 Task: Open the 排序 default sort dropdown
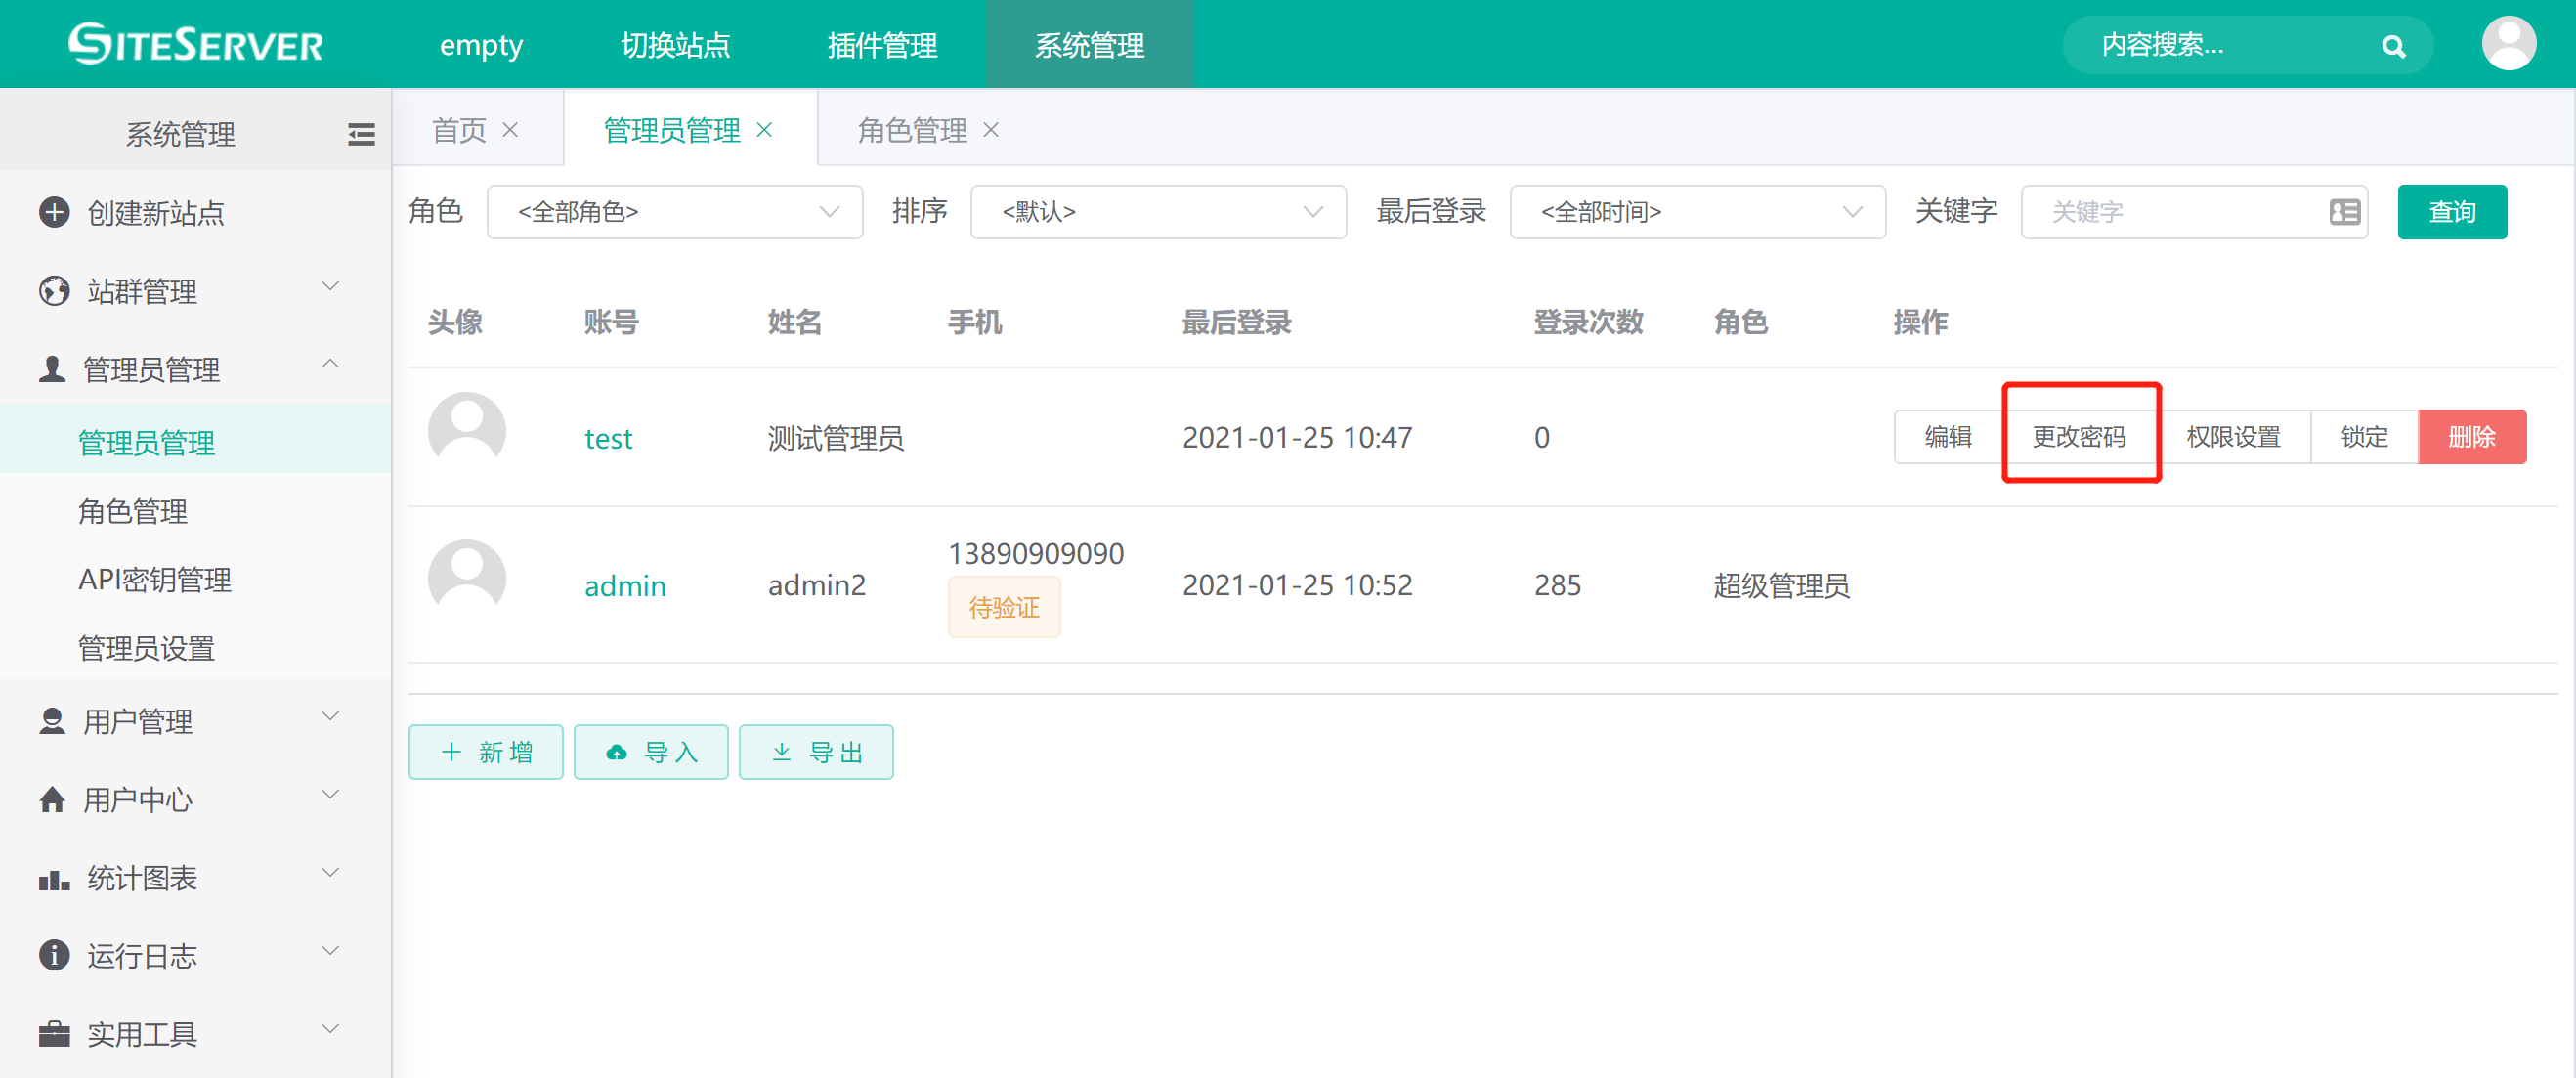pyautogui.click(x=1158, y=211)
